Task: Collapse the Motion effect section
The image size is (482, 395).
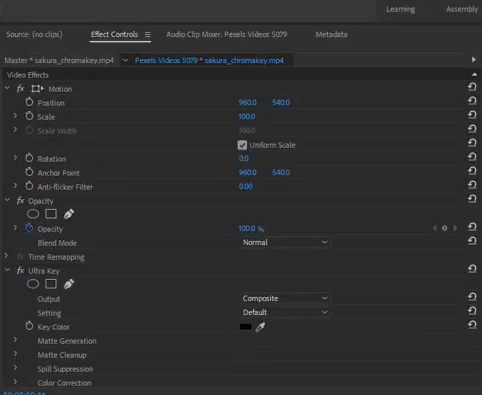Action: [x=7, y=88]
